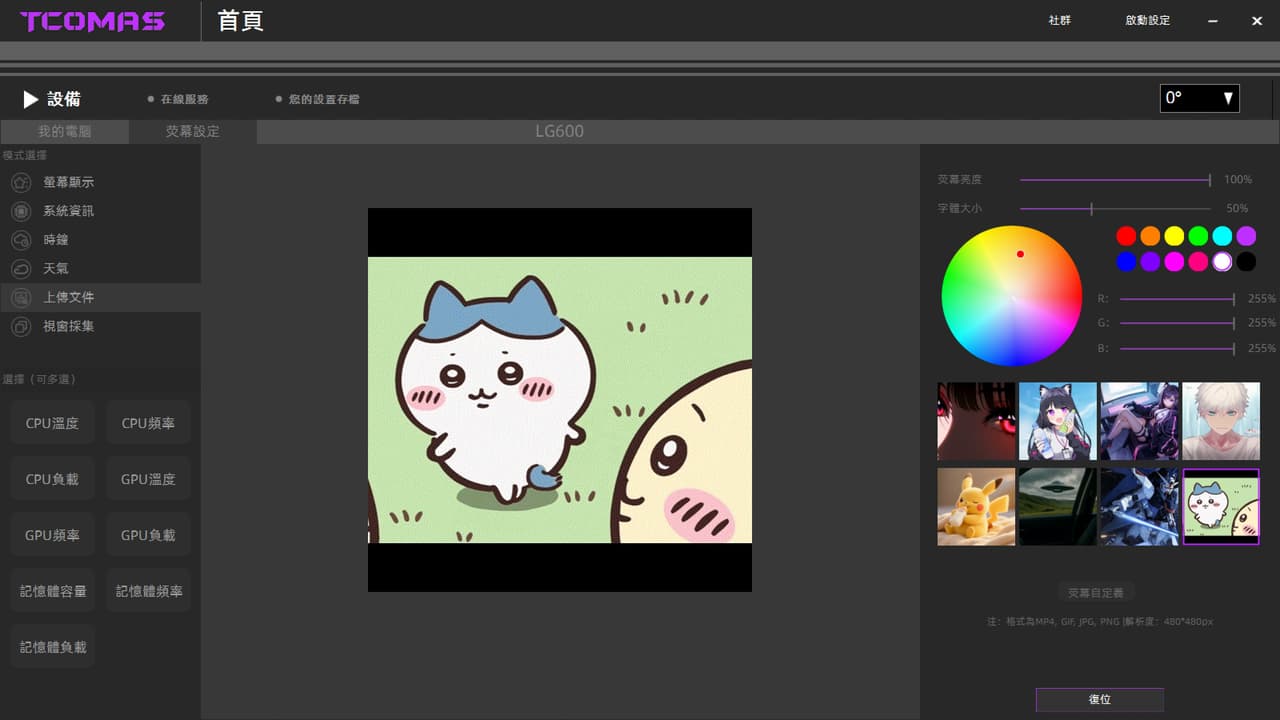Select the Pikachu thumbnail

tap(976, 507)
